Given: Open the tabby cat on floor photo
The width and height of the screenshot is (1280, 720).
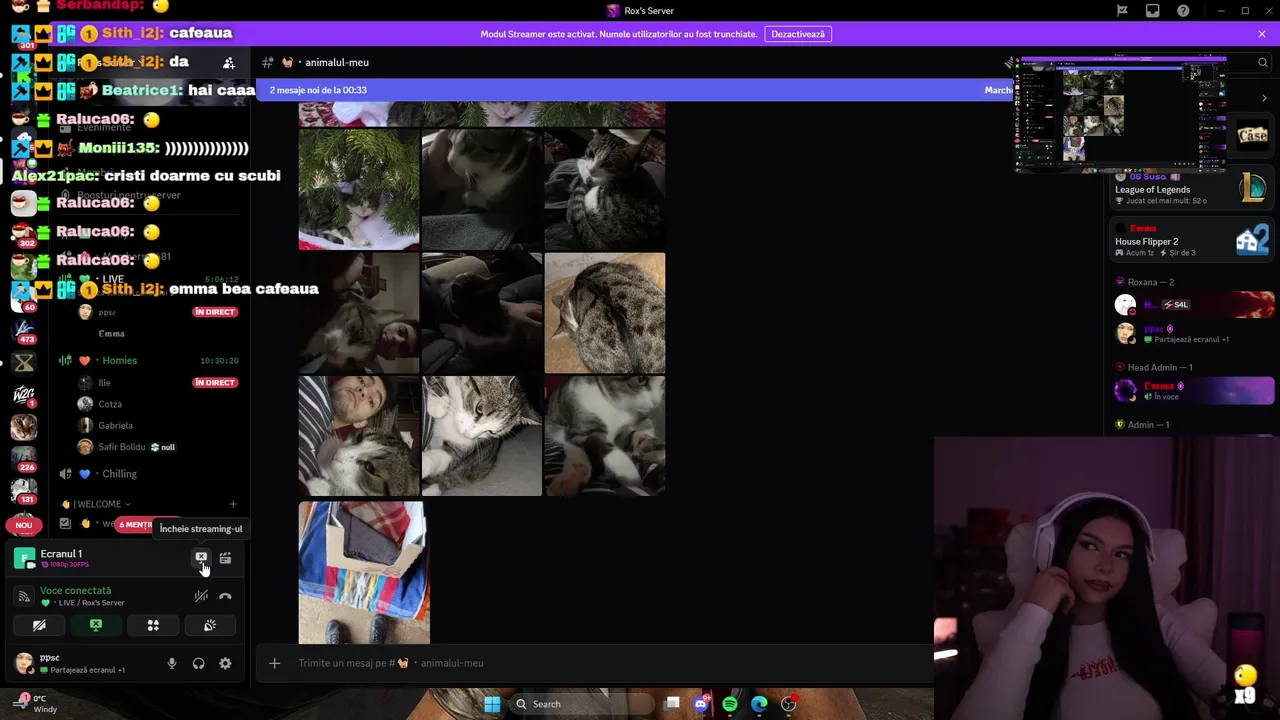Looking at the screenshot, I should pos(604,312).
